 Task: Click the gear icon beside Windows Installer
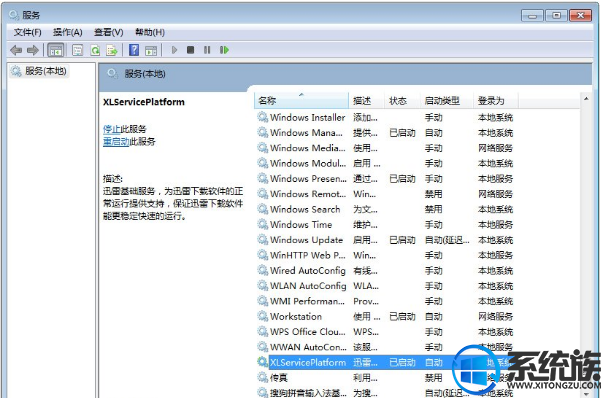point(263,117)
